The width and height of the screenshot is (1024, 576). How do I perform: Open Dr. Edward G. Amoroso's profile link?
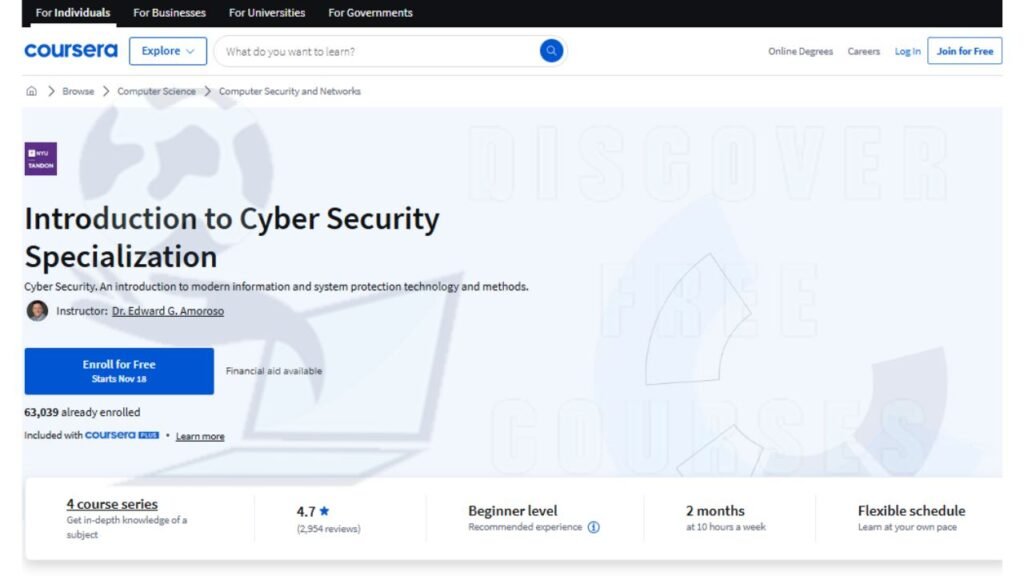pos(168,311)
